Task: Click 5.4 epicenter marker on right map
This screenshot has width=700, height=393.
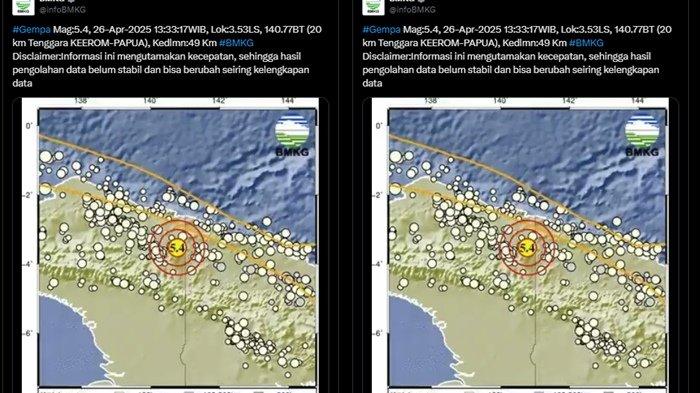Action: point(527,247)
